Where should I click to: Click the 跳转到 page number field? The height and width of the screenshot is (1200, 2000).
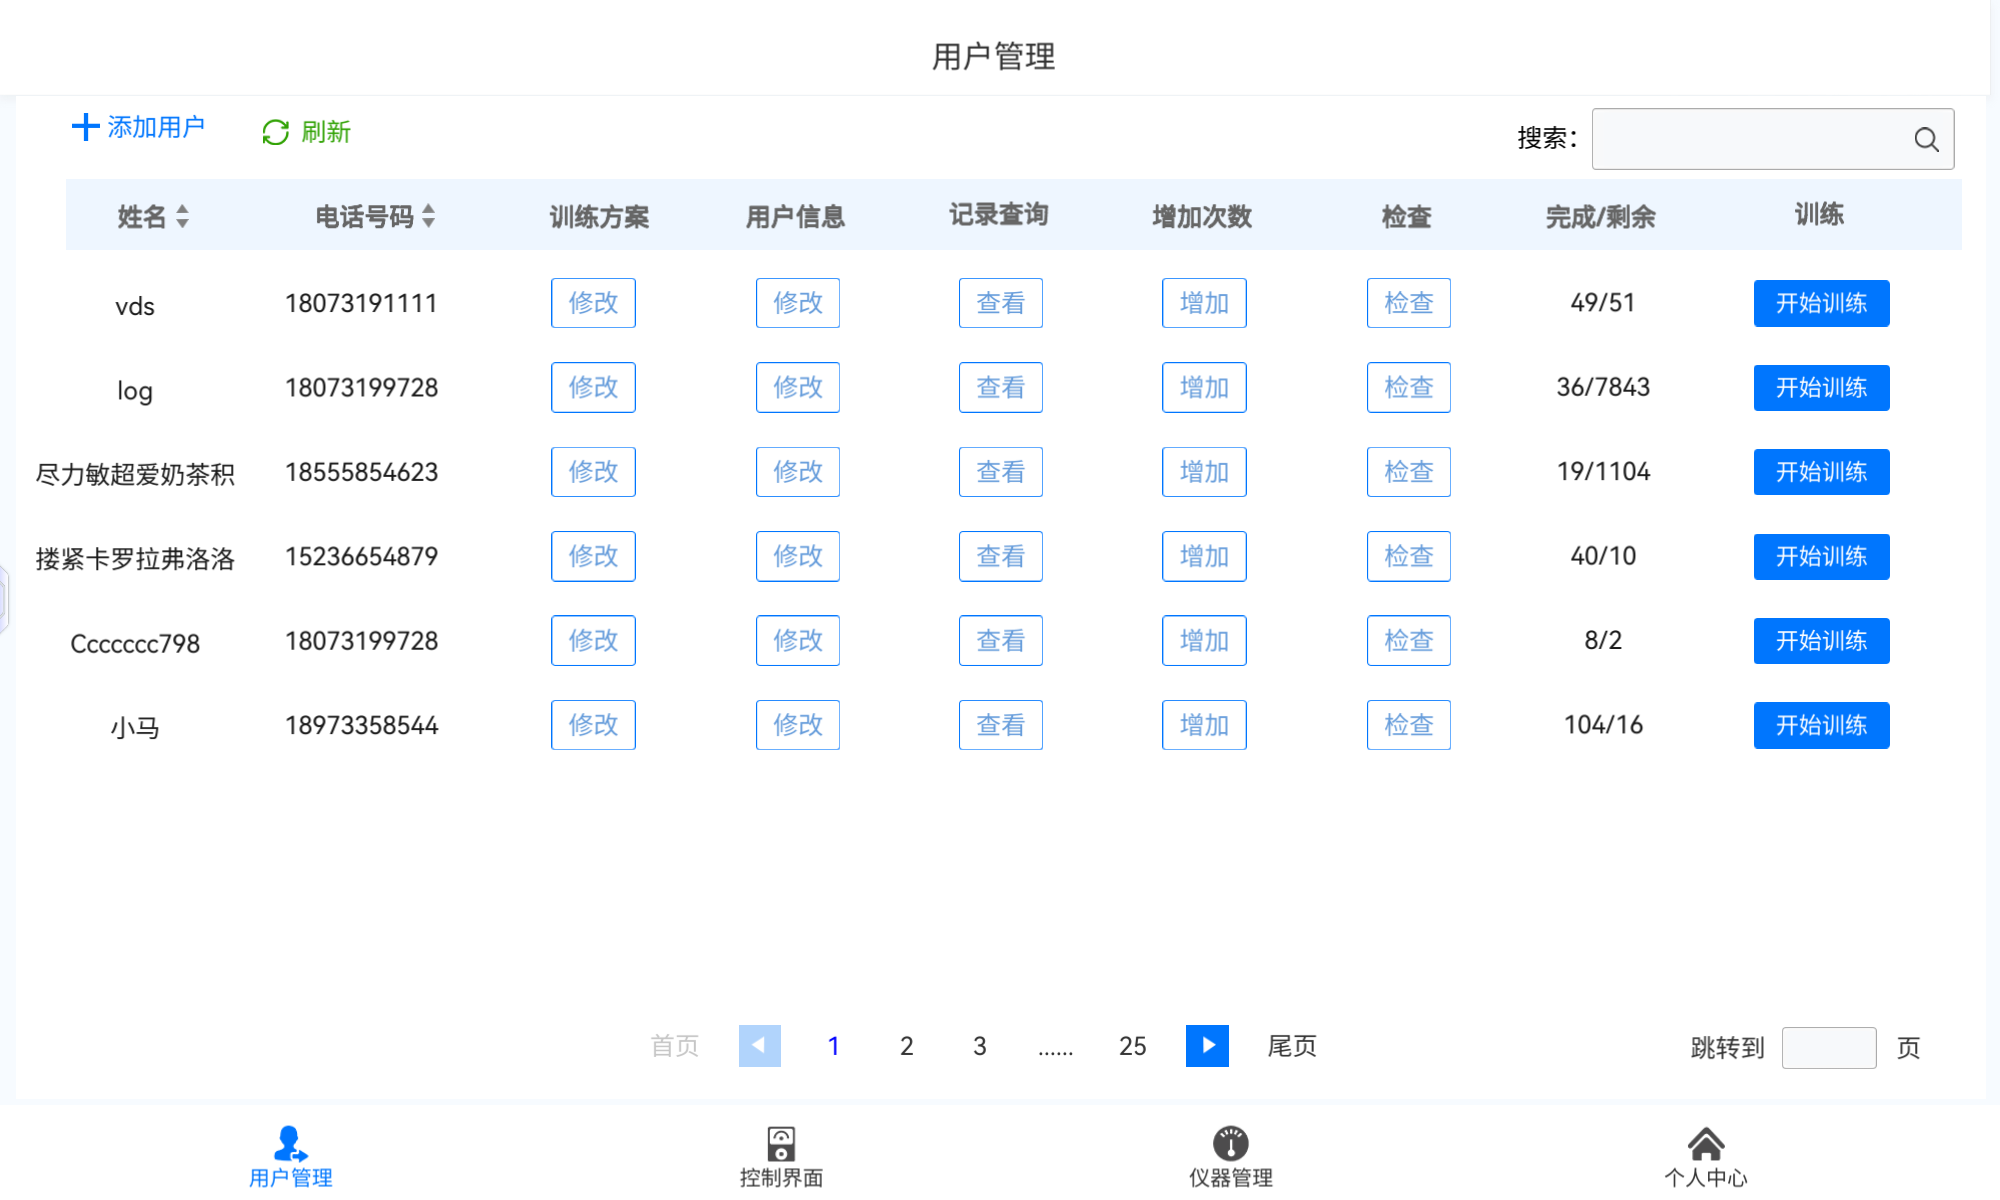[1828, 1048]
